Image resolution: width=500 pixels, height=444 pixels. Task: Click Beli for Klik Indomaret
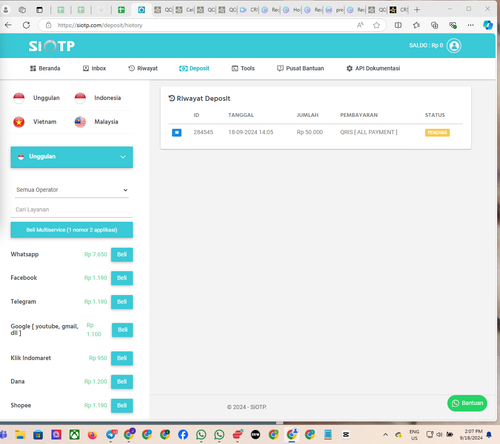click(122, 358)
